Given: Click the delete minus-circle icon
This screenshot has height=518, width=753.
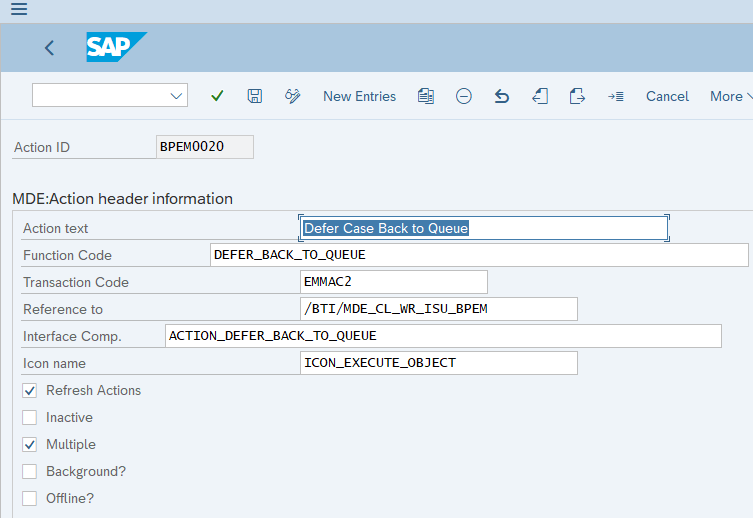Looking at the screenshot, I should pos(464,96).
